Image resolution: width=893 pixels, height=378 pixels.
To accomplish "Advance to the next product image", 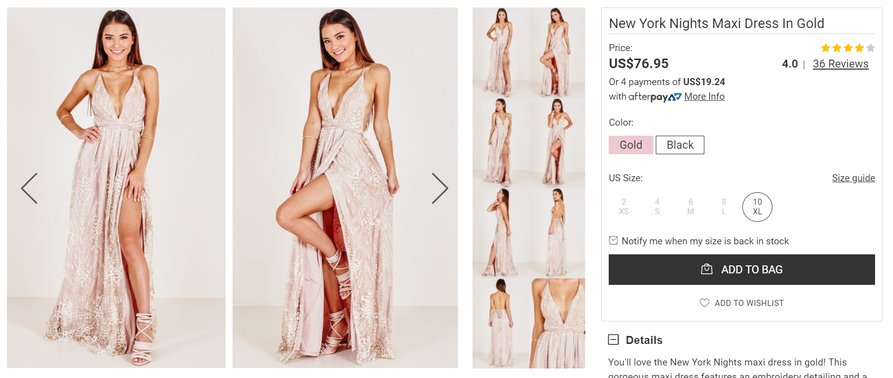I will pos(440,188).
